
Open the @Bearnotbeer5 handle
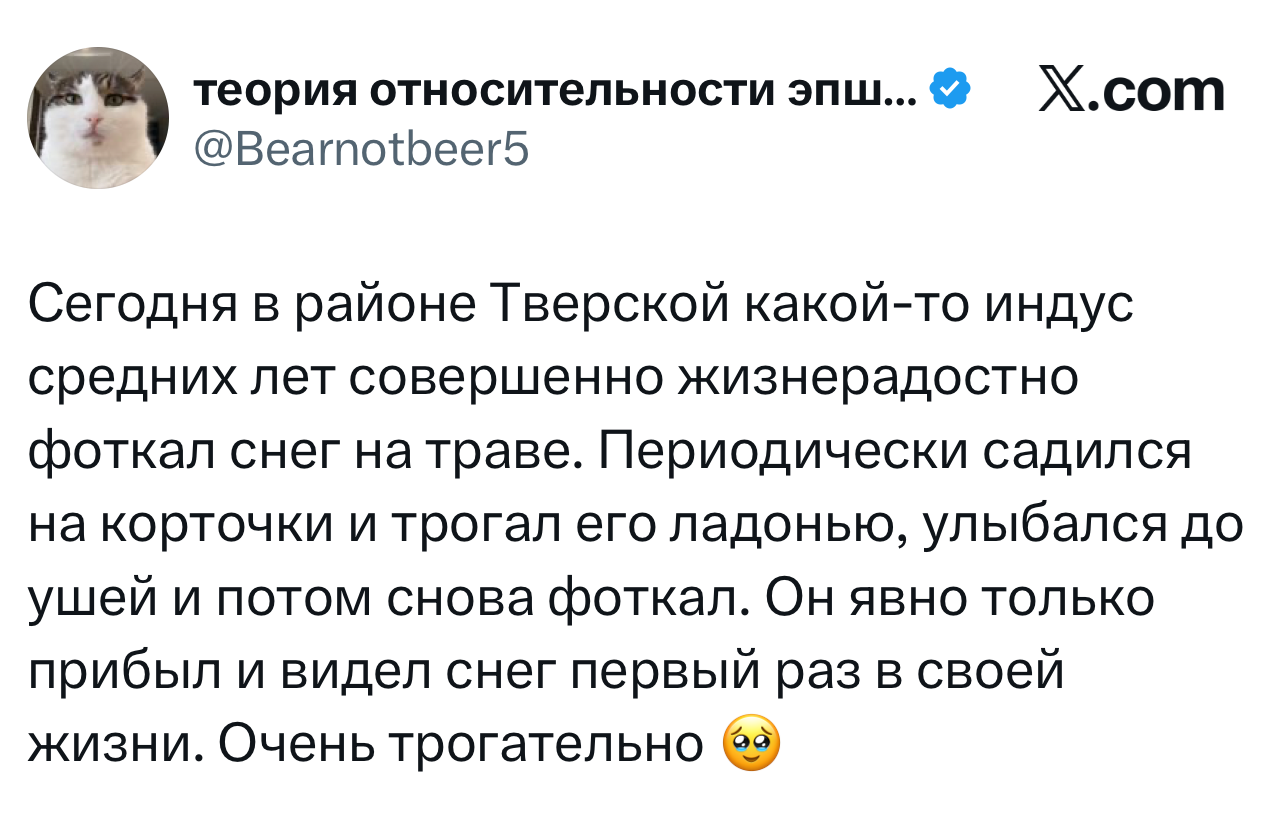361,149
